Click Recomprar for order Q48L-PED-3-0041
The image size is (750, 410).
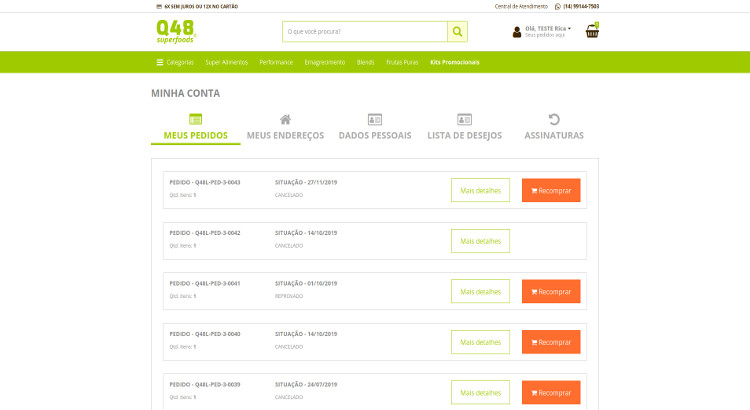[551, 291]
